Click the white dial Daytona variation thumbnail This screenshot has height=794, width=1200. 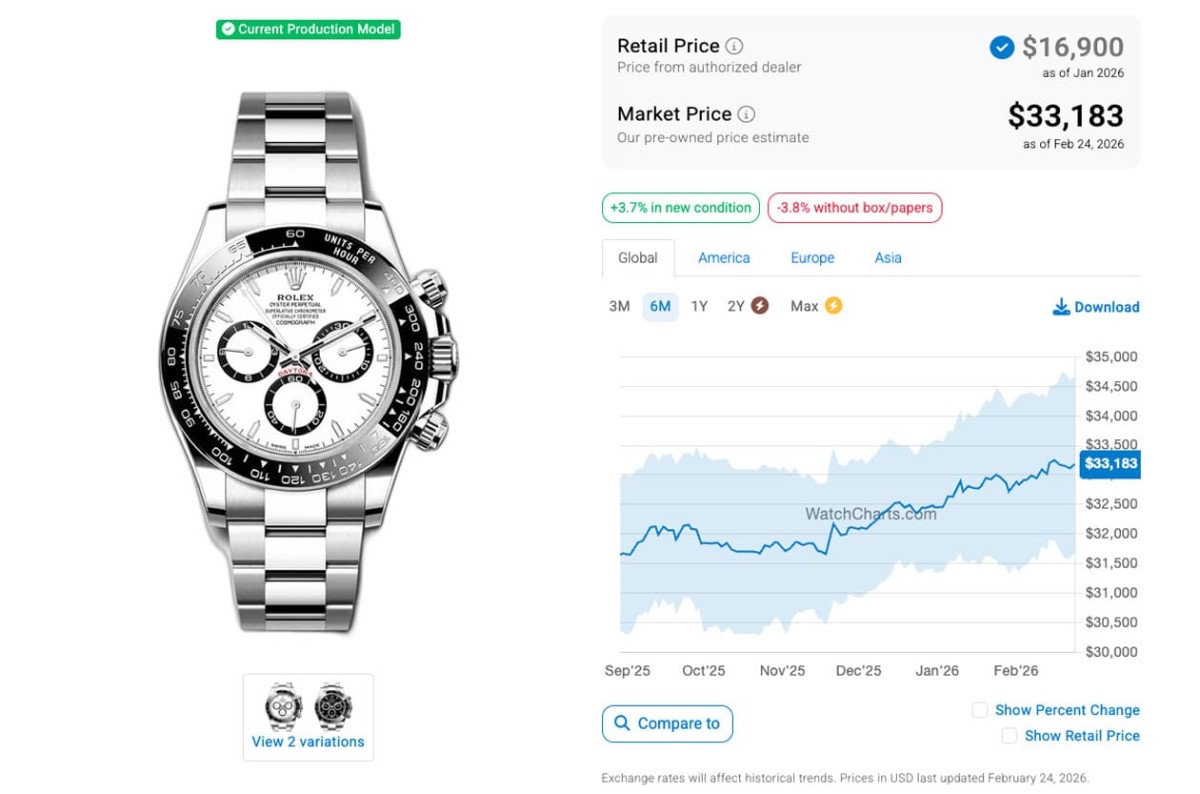284,707
